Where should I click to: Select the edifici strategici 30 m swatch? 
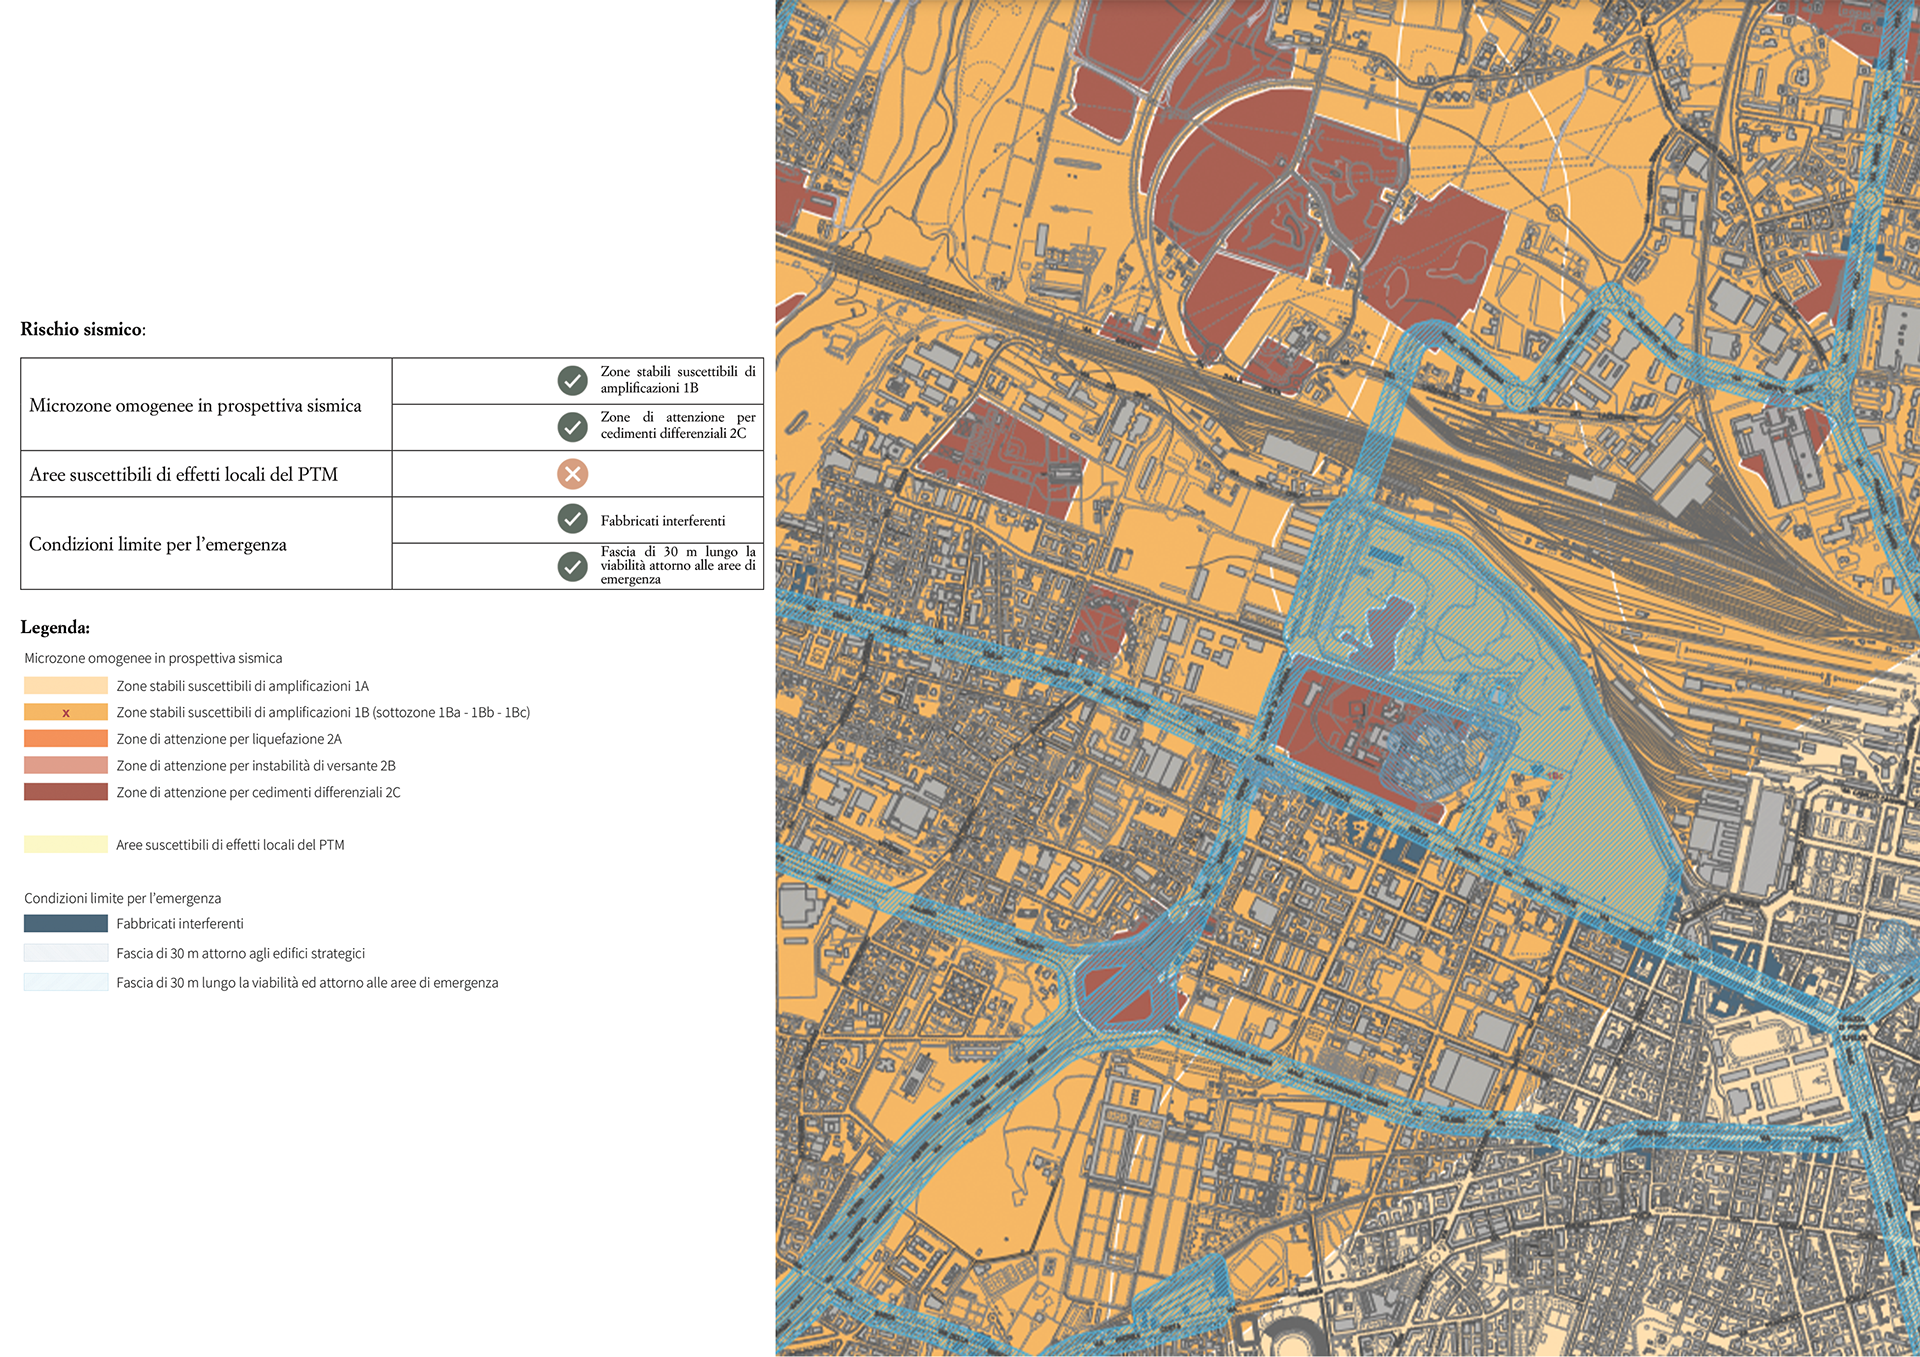coord(66,953)
